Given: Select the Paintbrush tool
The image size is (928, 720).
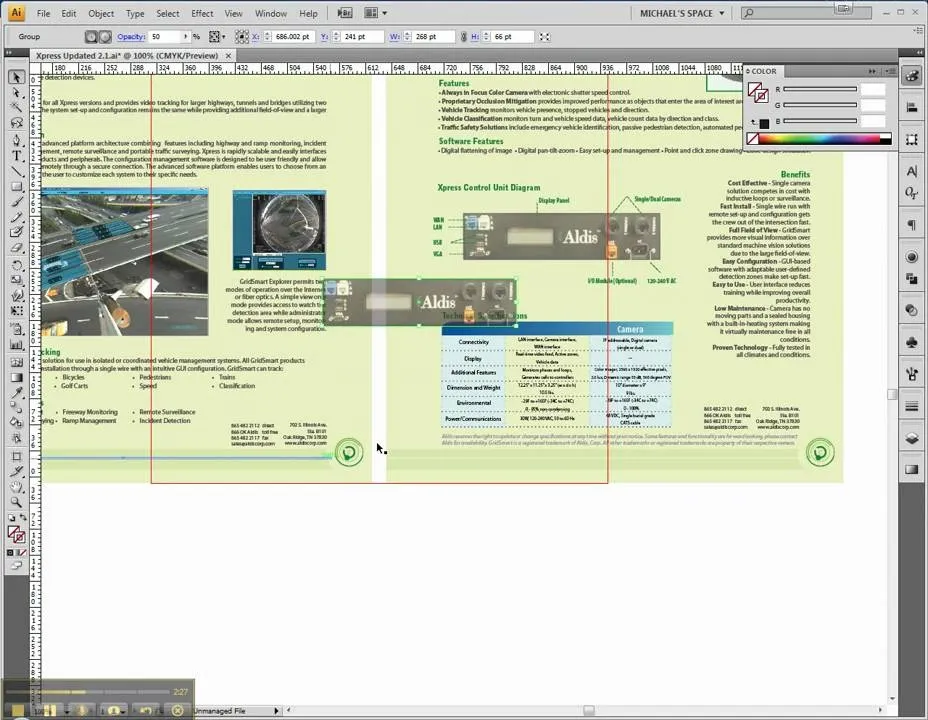Looking at the screenshot, I should 17,202.
